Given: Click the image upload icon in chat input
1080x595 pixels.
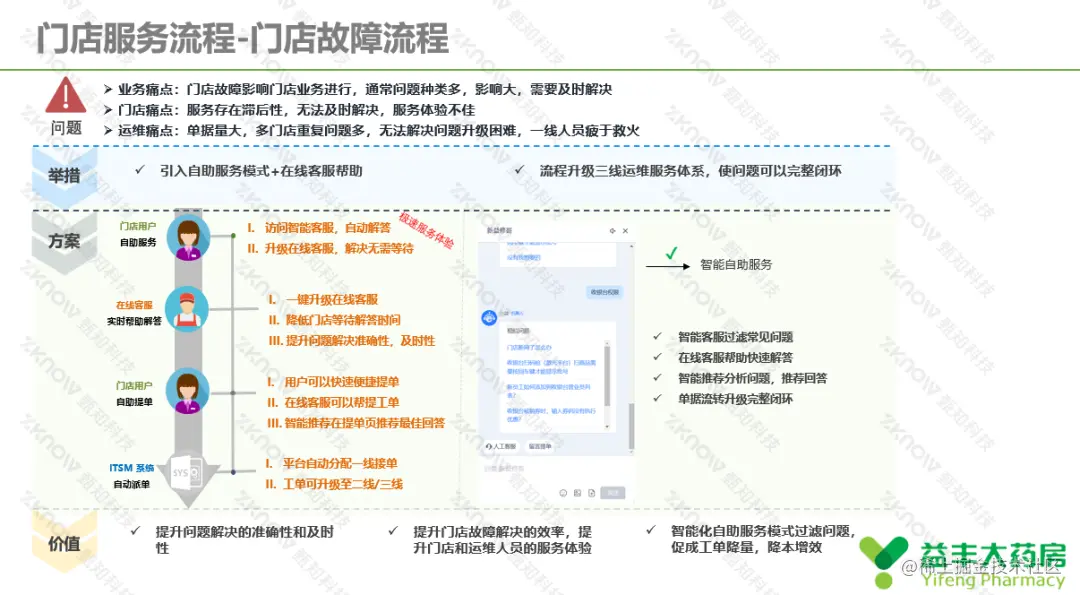Looking at the screenshot, I should pos(577,493).
